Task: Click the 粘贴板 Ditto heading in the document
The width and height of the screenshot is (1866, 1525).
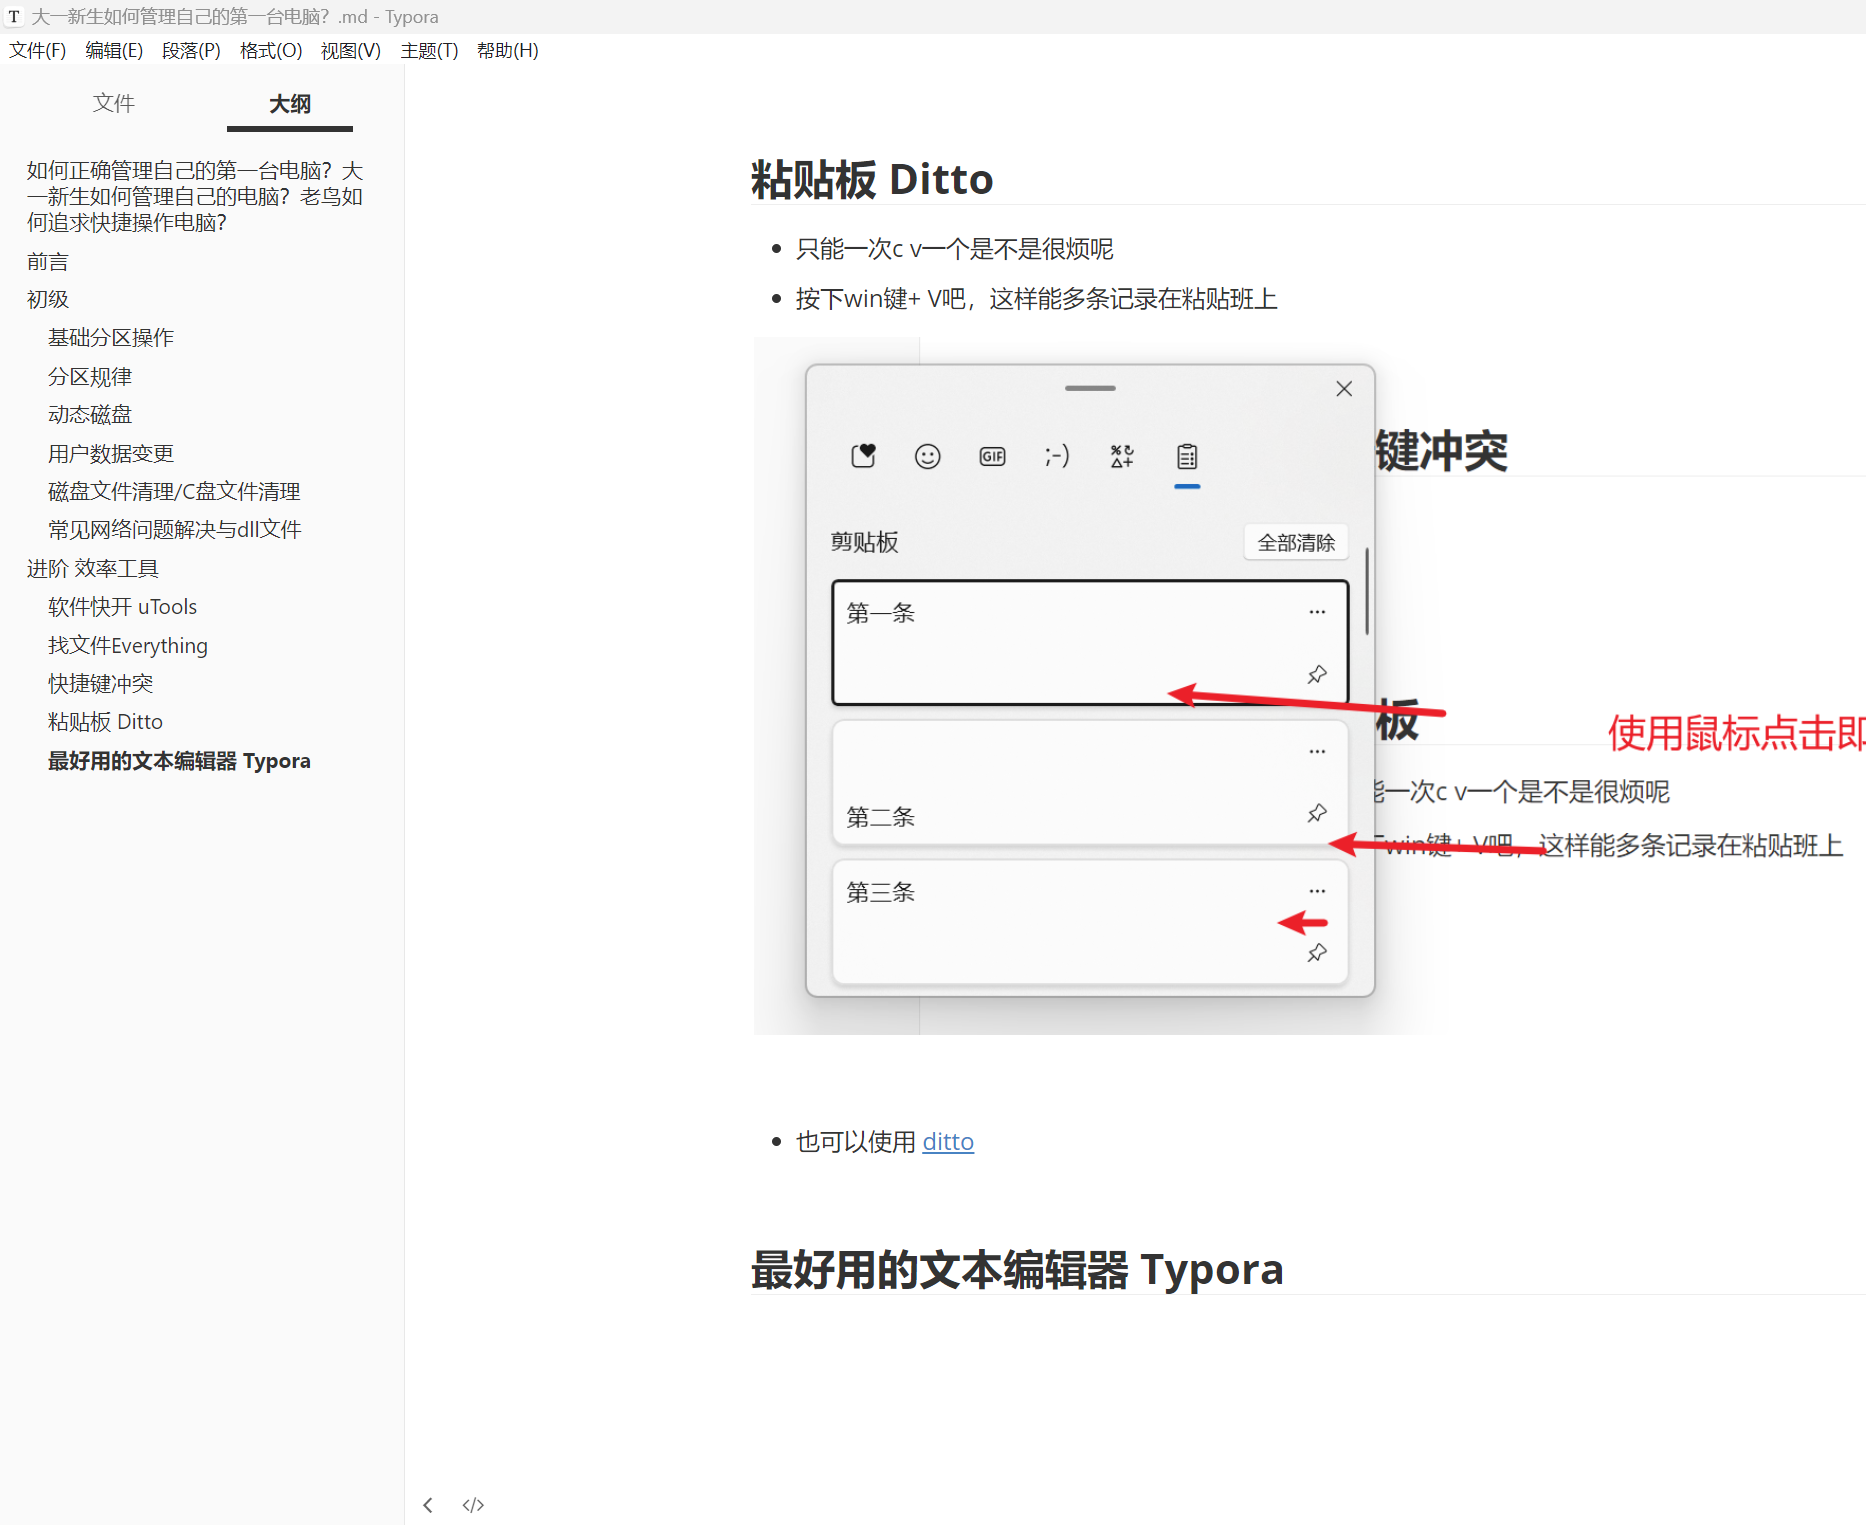Action: point(872,180)
